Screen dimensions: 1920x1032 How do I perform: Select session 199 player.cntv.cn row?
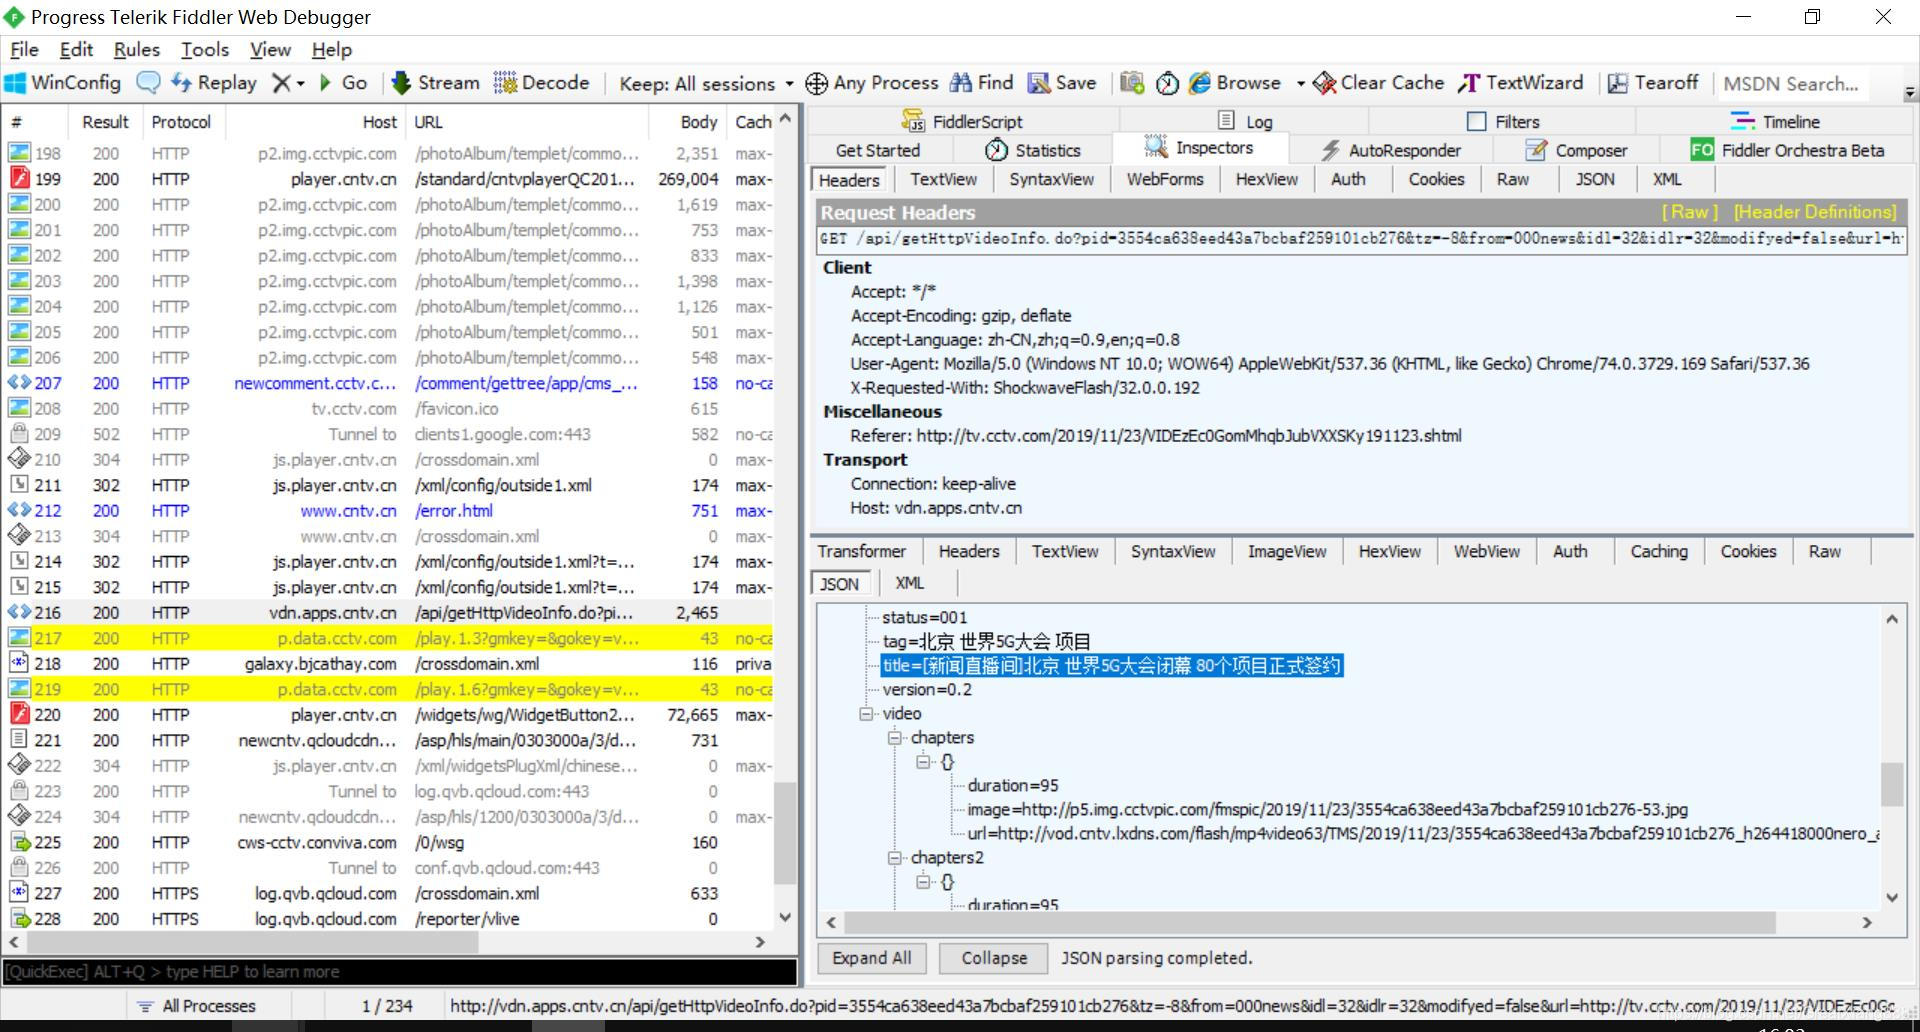tap(388, 179)
